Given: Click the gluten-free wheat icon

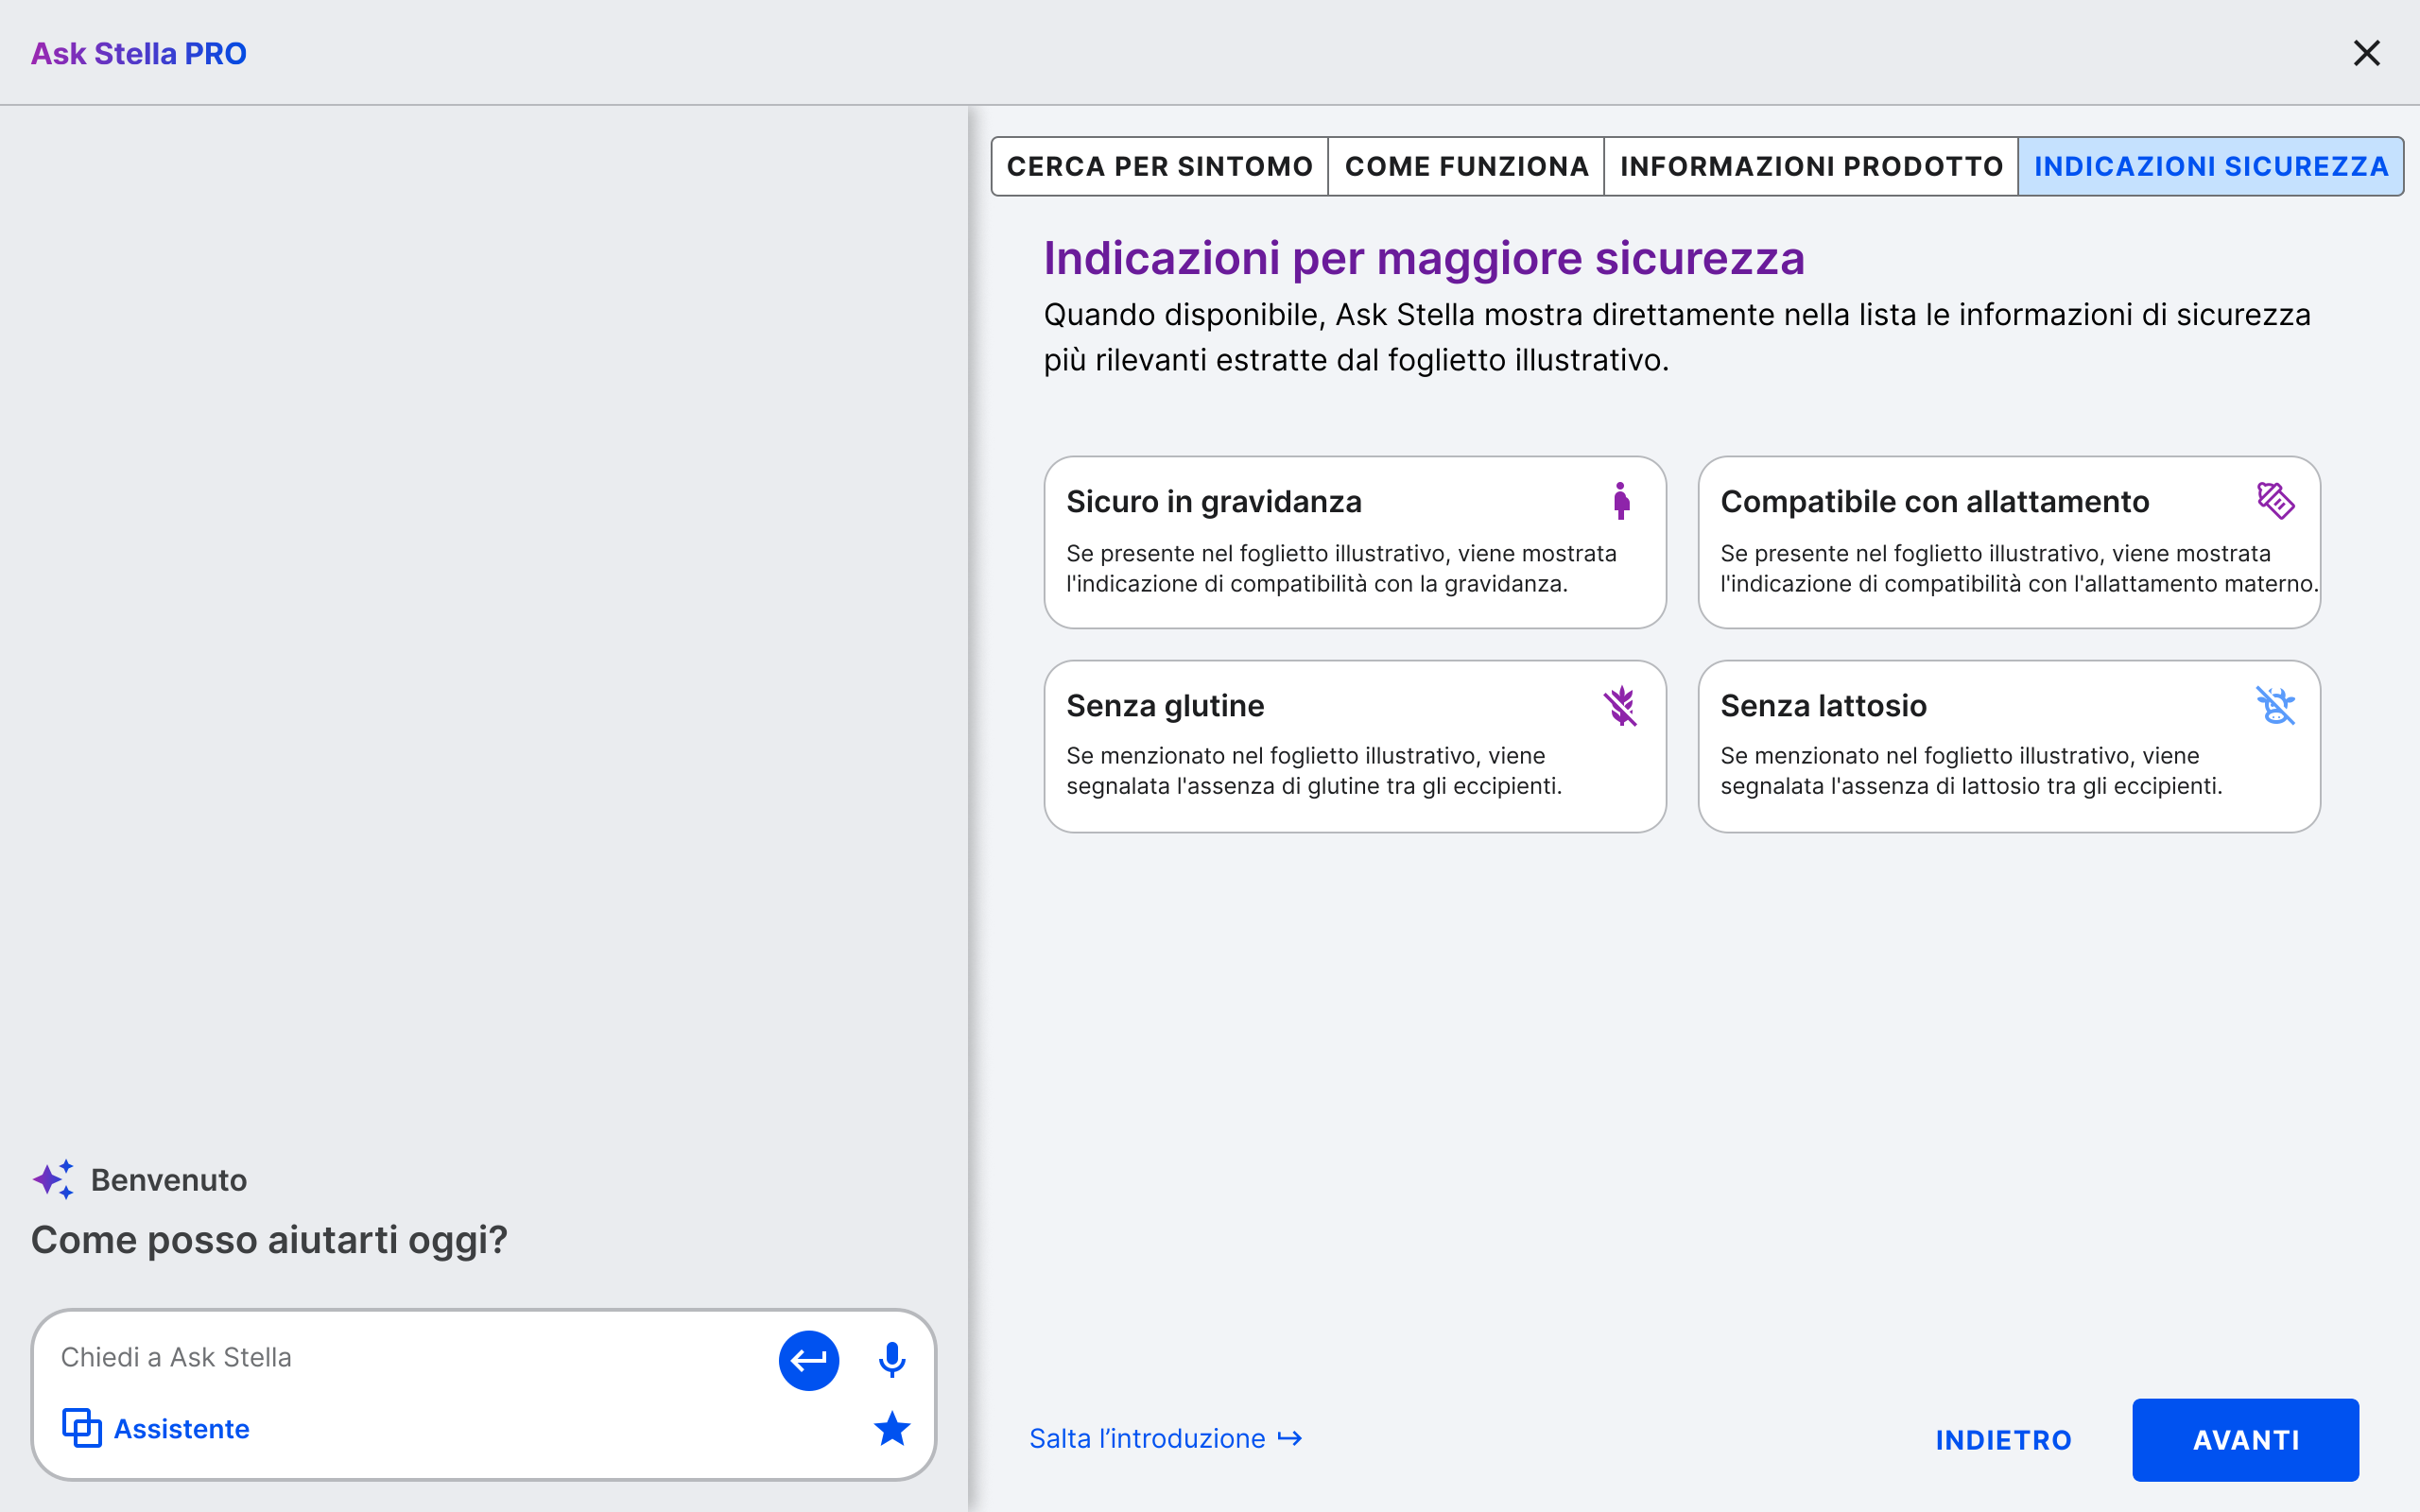Looking at the screenshot, I should coord(1620,706).
